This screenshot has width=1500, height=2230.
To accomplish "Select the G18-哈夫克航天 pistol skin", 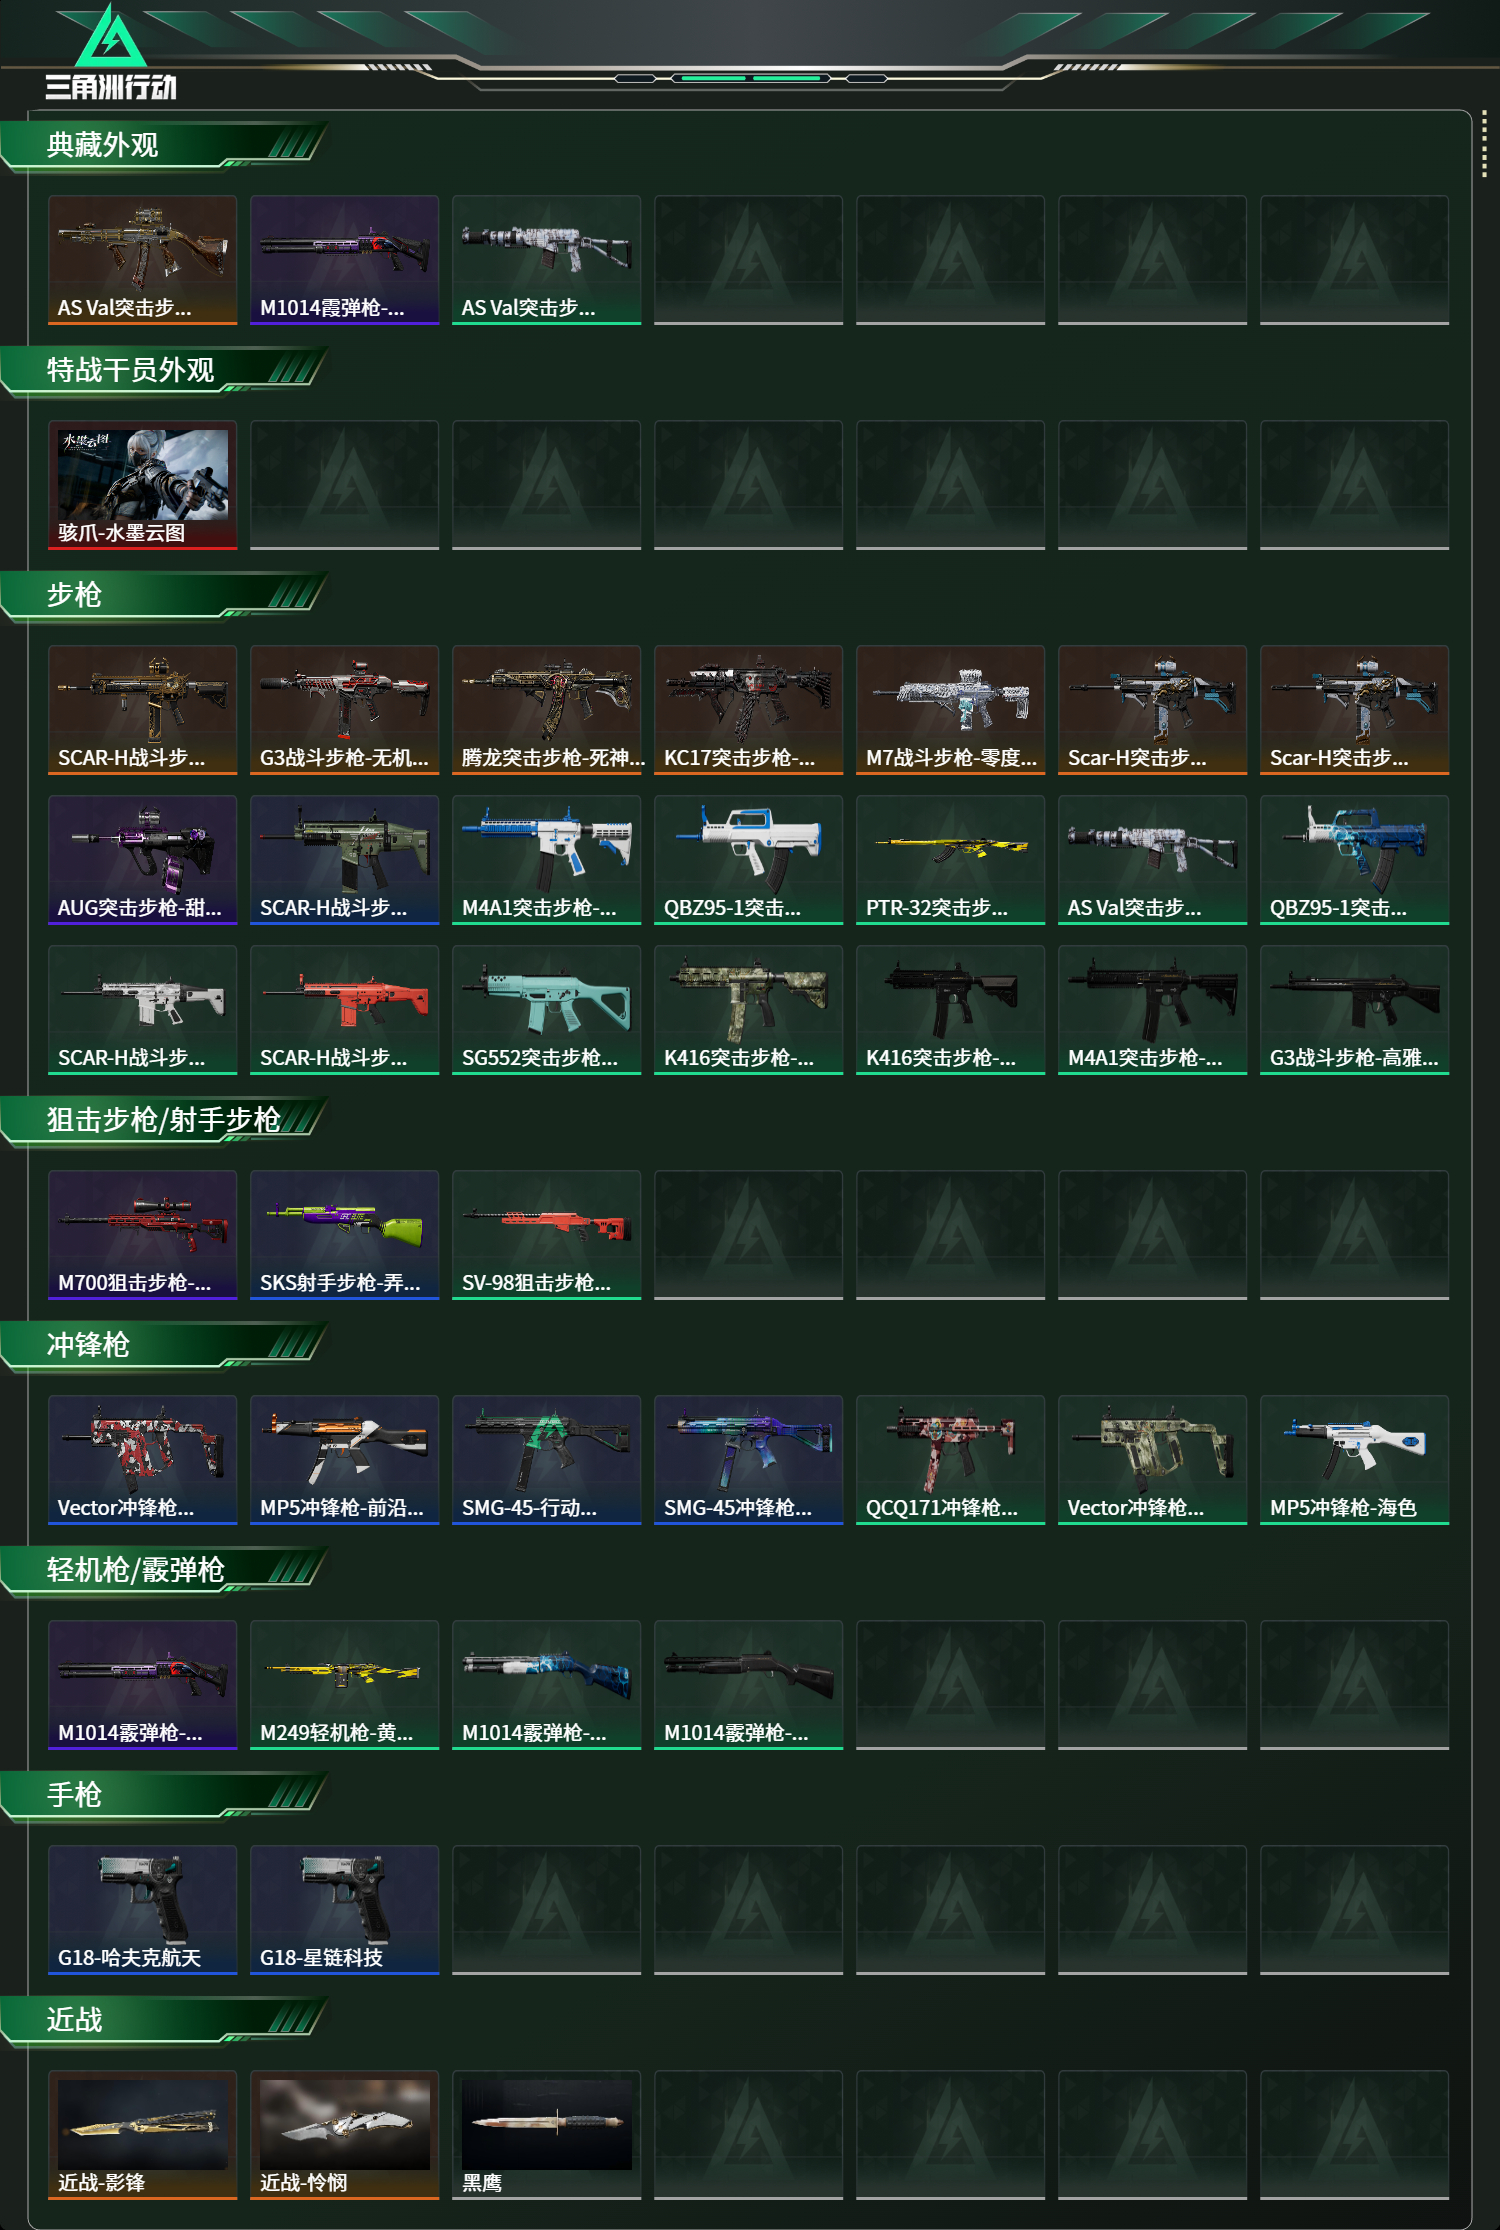I will coord(143,1910).
